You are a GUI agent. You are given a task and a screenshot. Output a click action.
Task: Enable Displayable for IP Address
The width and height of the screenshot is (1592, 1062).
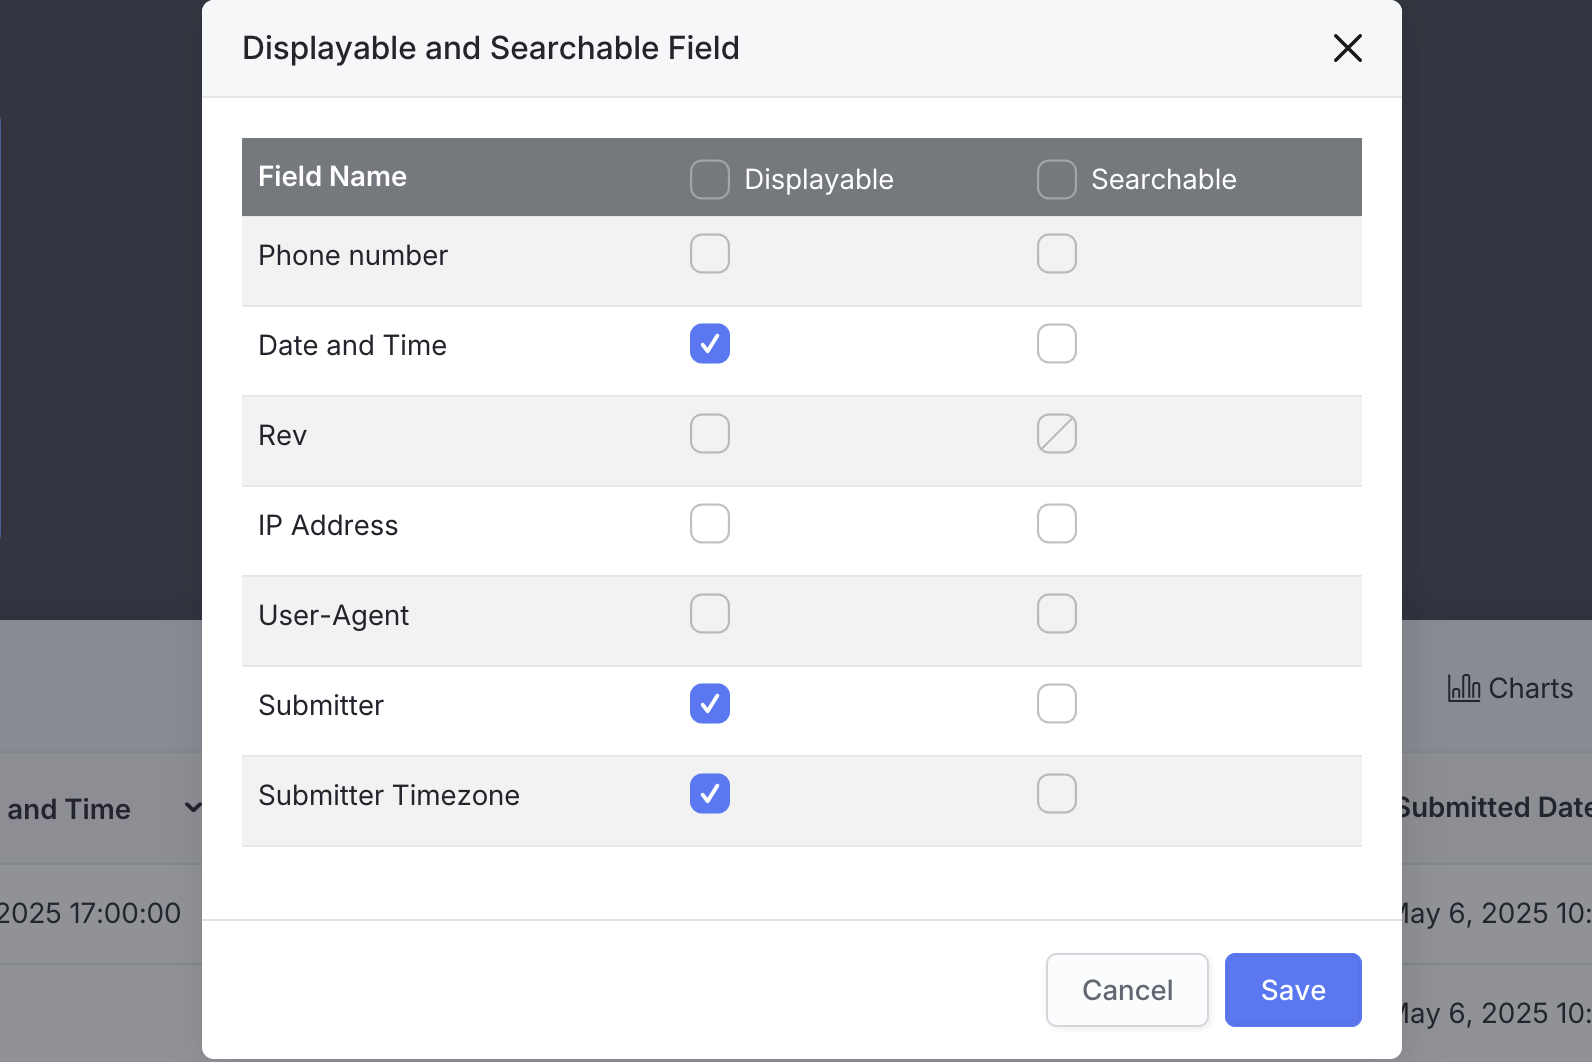[x=710, y=524]
